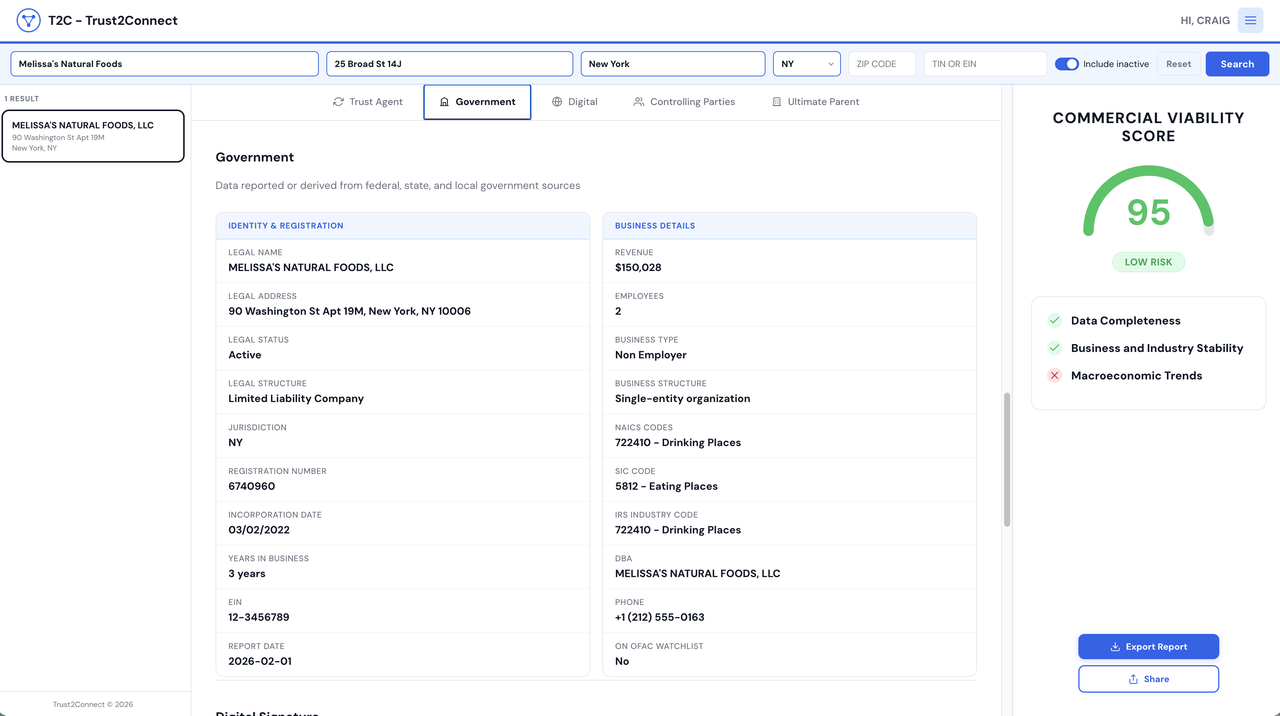Click the Search button
Image resolution: width=1280 pixels, height=716 pixels.
[1237, 64]
